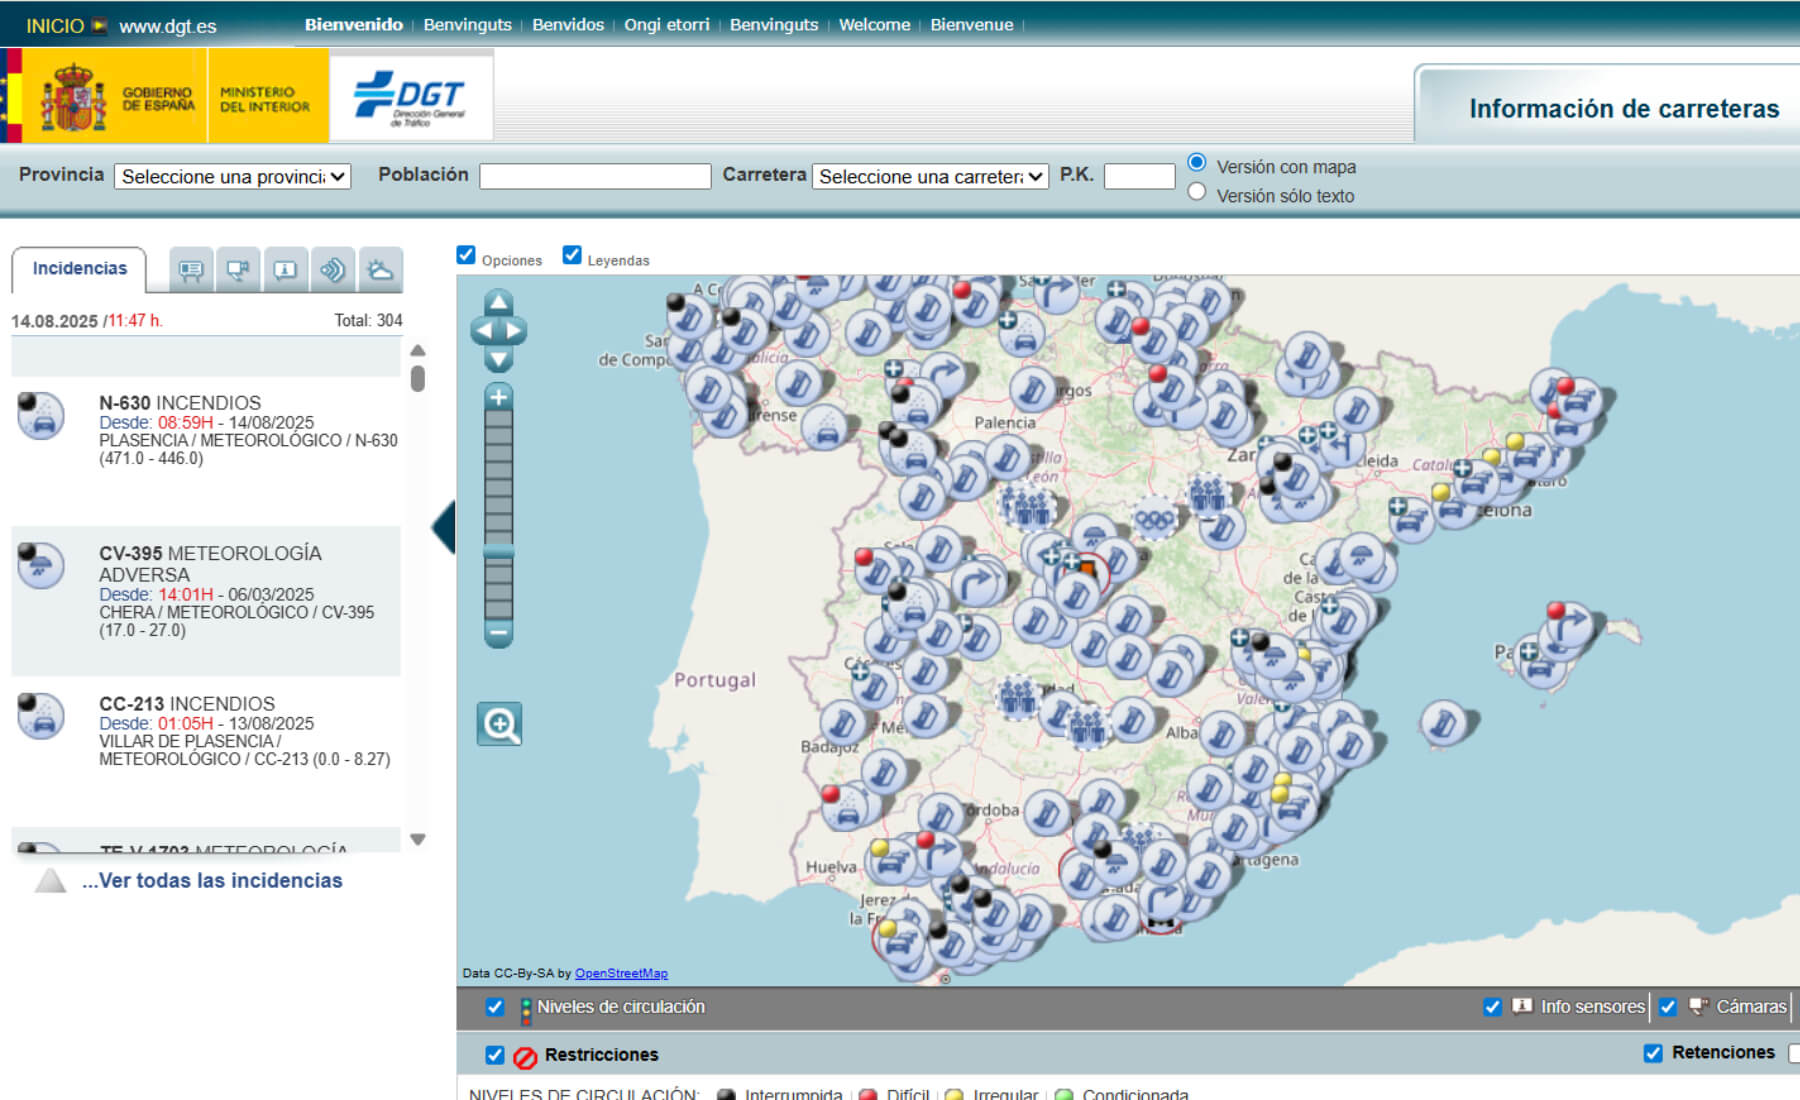Click the radio broadcast icon

(333, 268)
